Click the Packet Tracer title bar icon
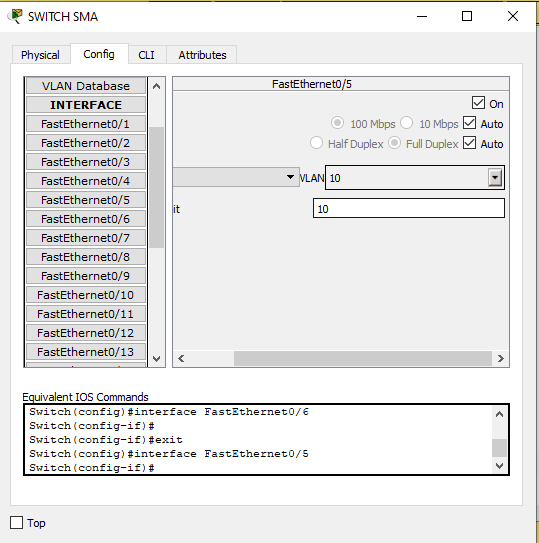 point(15,16)
